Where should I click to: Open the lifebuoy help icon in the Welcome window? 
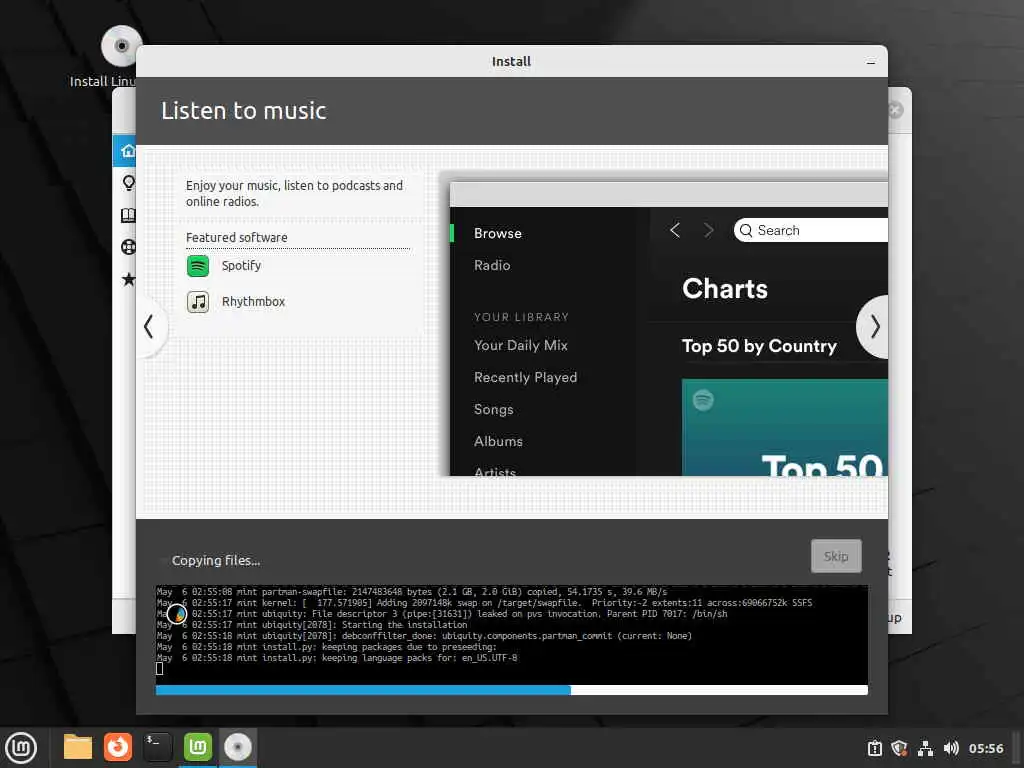click(129, 247)
